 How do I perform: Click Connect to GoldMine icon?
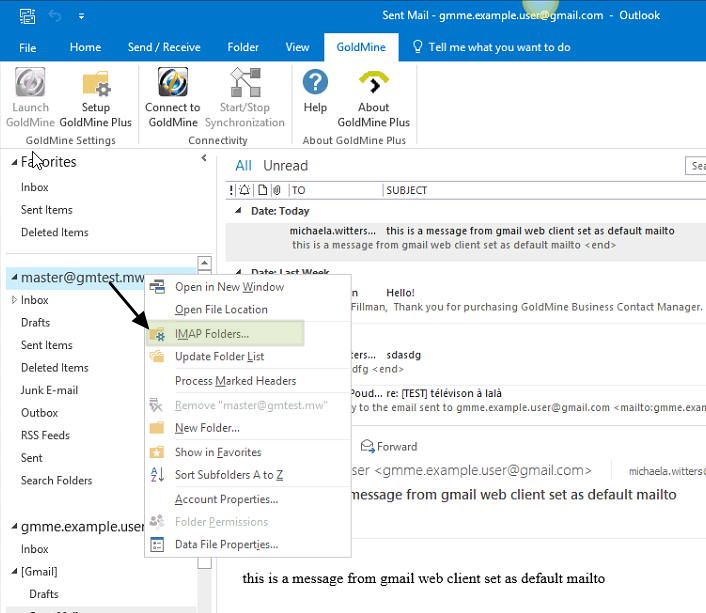(x=173, y=98)
